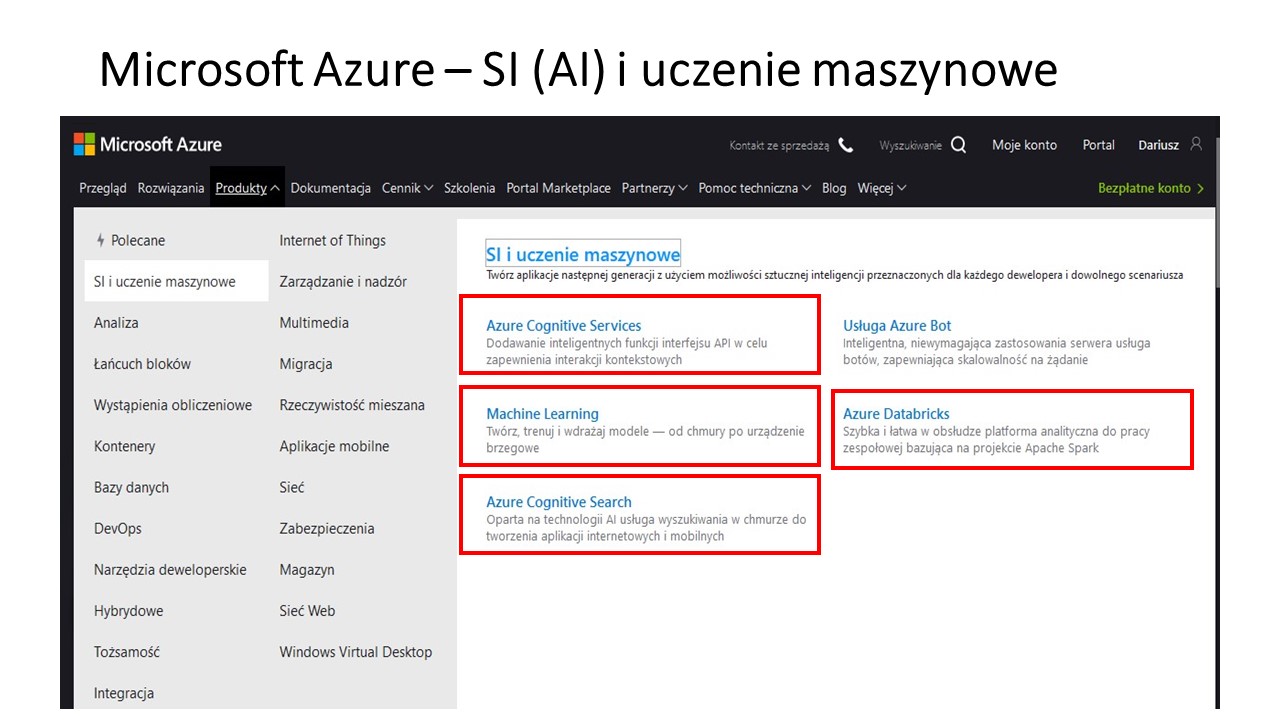Open Azure Cognitive Search link
The height and width of the screenshot is (720, 1280).
pyautogui.click(x=559, y=502)
